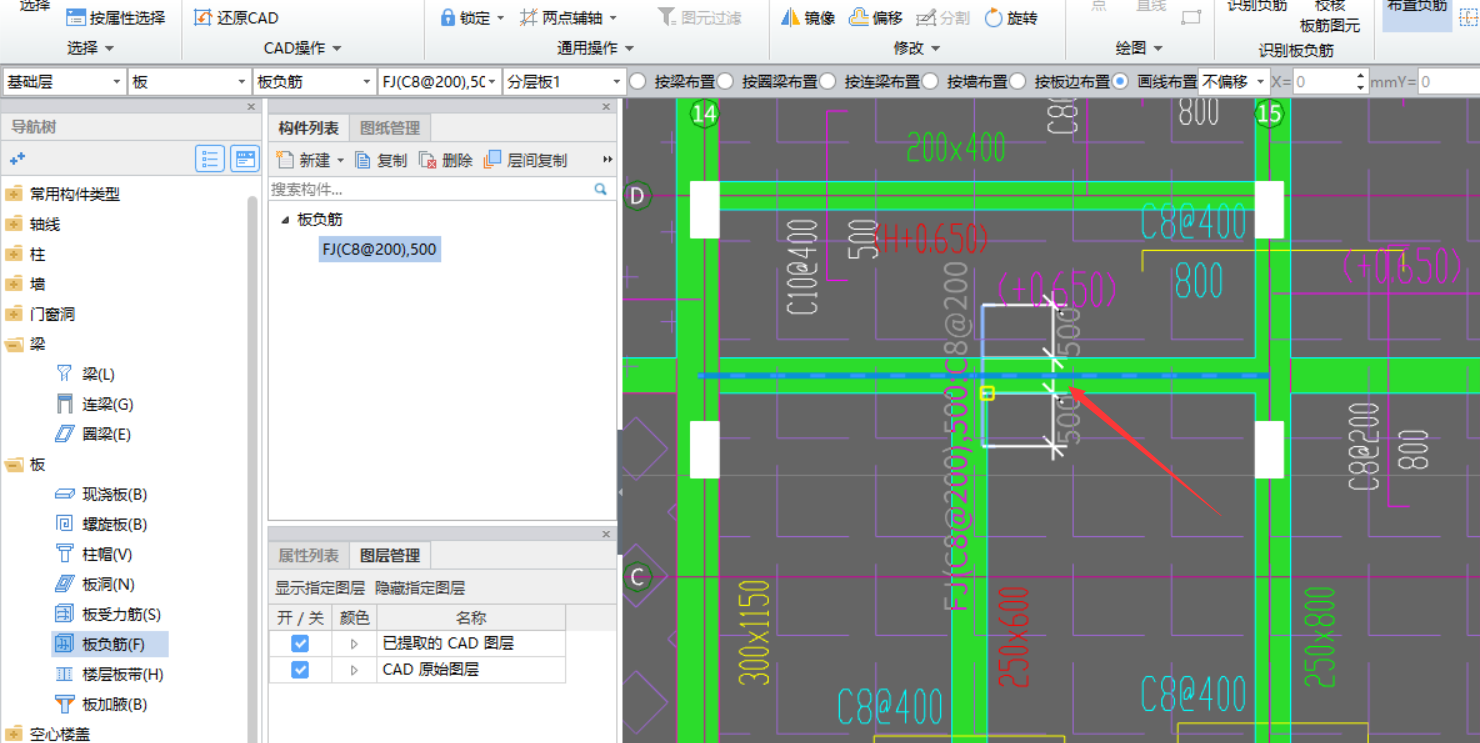This screenshot has width=1480, height=743.
Task: Open the 基础层 floor dropdown
Action: [x=64, y=82]
